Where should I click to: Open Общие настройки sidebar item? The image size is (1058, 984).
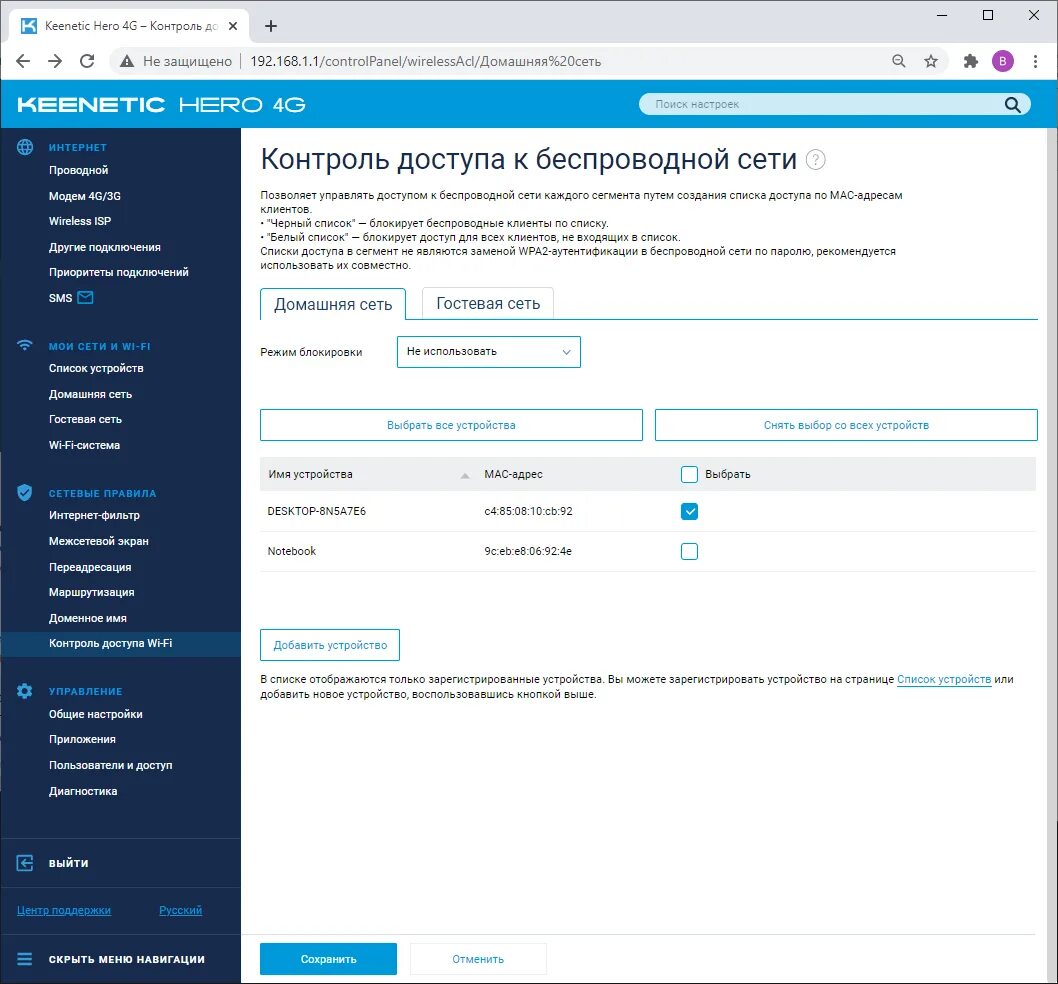click(95, 714)
